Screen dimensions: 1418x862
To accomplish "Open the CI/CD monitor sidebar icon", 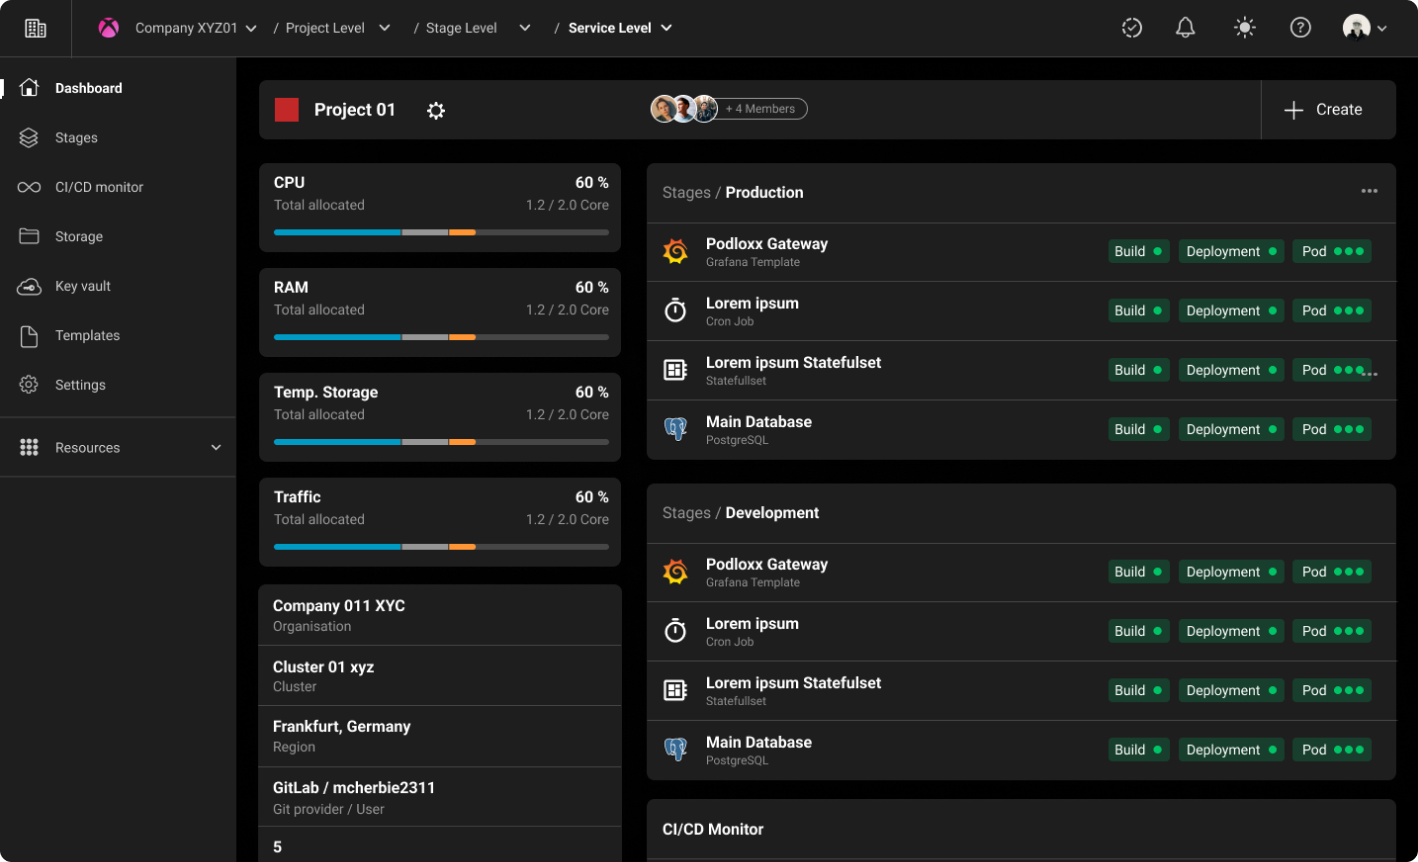I will tap(30, 187).
